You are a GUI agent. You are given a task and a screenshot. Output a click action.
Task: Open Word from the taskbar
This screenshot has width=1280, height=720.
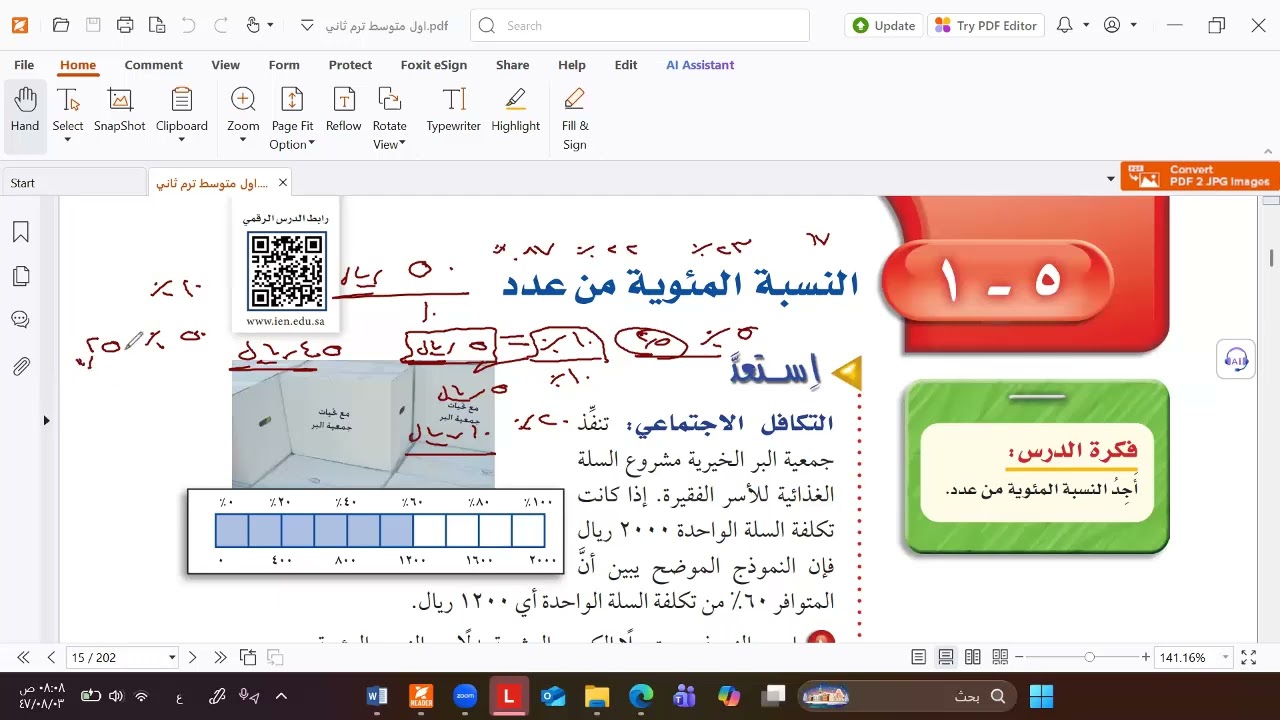tap(377, 696)
